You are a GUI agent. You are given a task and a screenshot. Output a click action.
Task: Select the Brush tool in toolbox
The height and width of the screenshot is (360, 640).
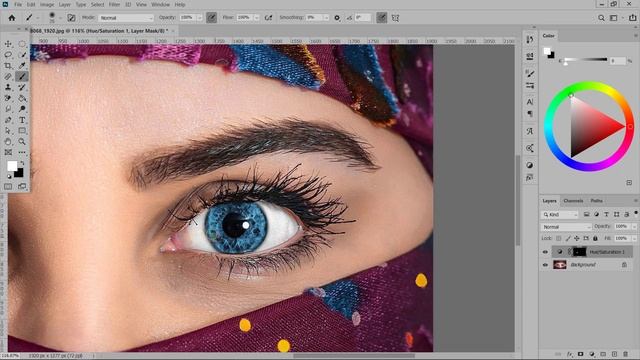point(22,76)
